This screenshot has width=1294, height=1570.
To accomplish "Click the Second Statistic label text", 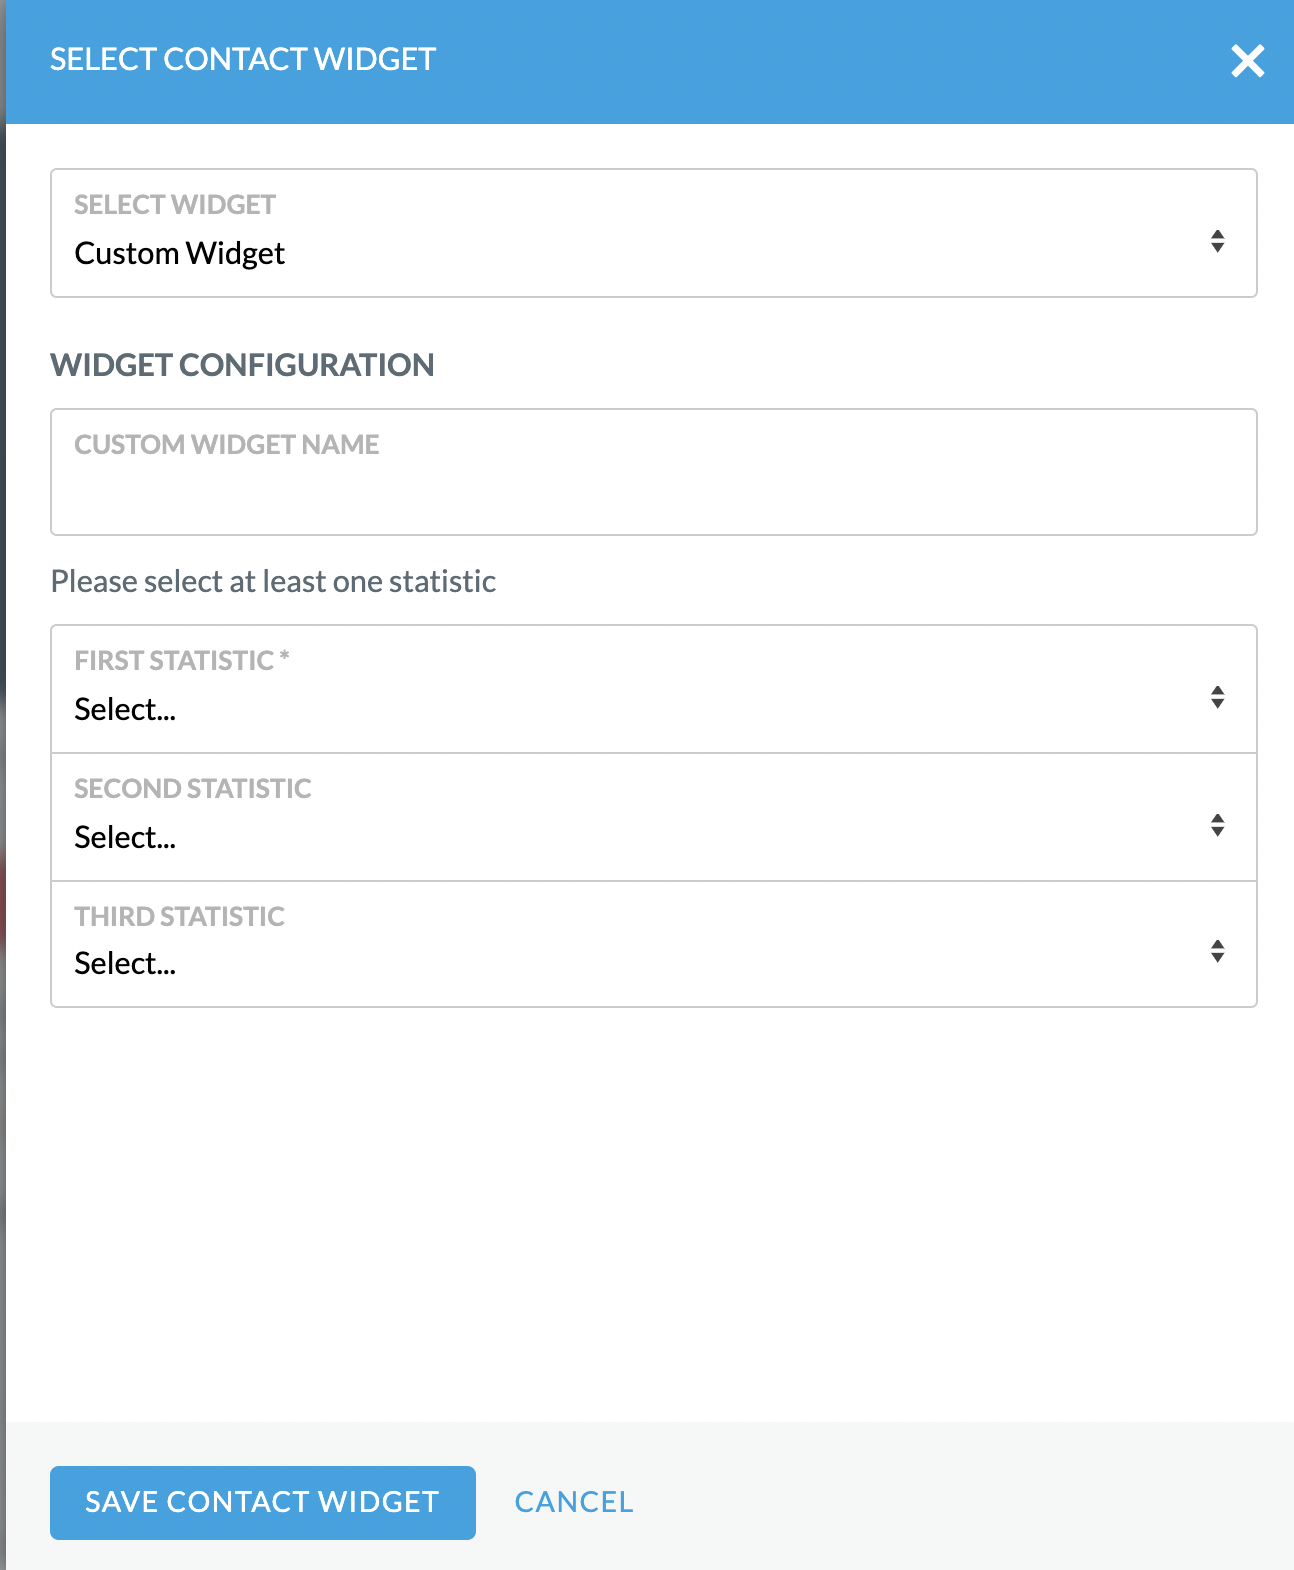I will coord(193,788).
